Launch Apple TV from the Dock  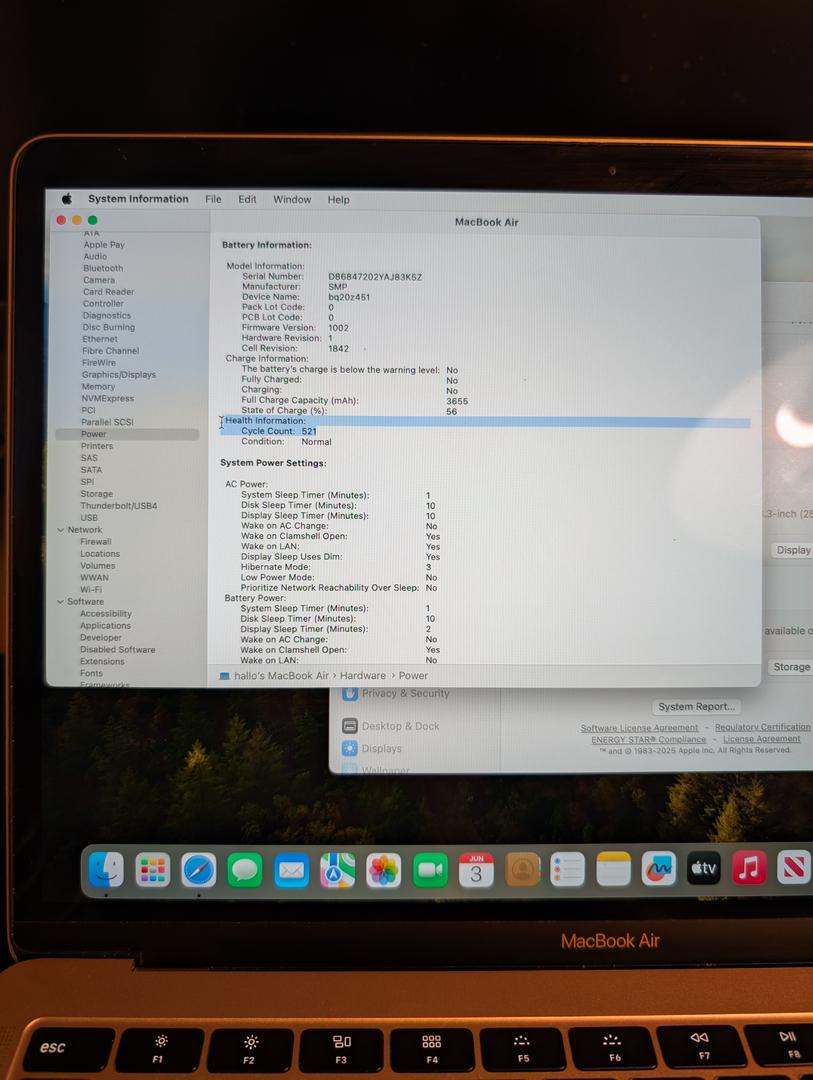(704, 869)
